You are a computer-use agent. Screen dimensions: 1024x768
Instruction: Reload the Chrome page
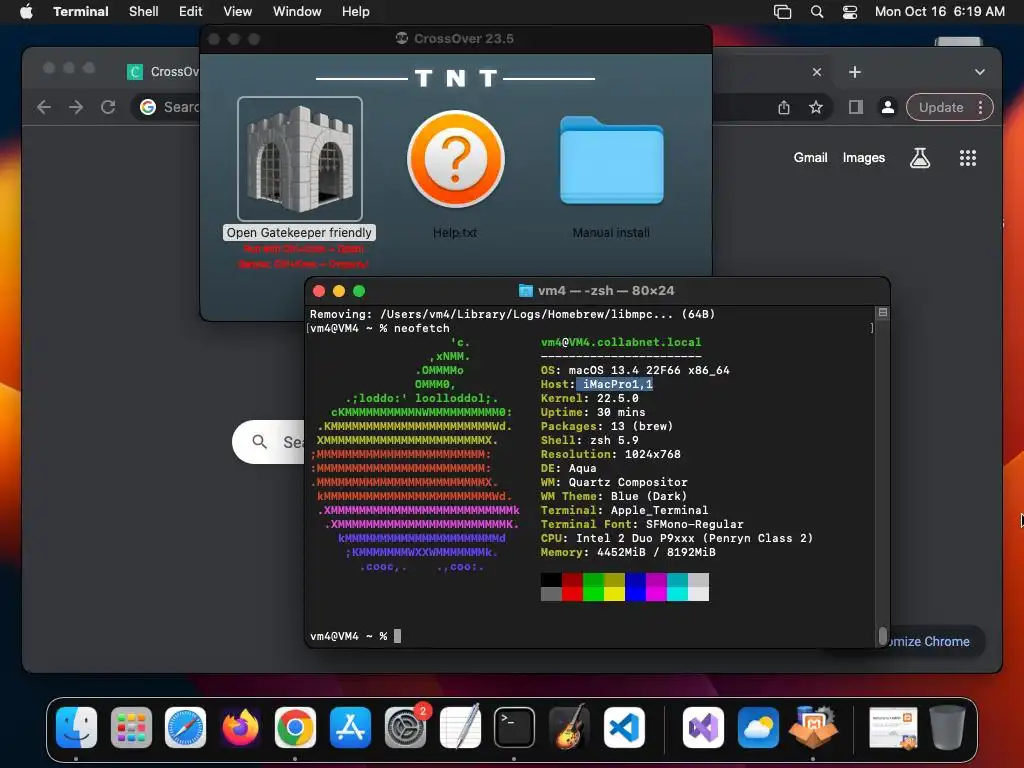(108, 107)
